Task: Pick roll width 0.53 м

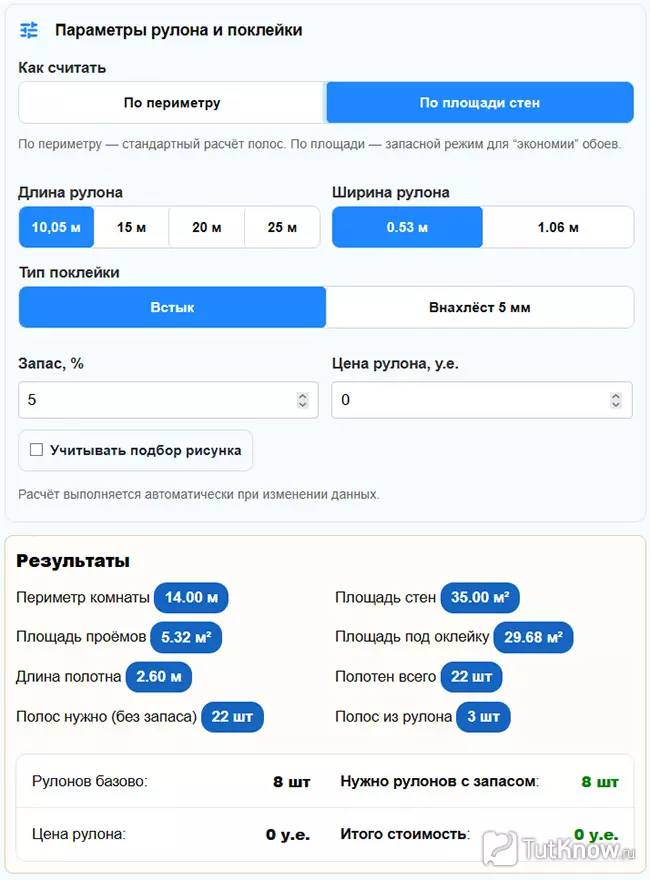Action: point(407,227)
